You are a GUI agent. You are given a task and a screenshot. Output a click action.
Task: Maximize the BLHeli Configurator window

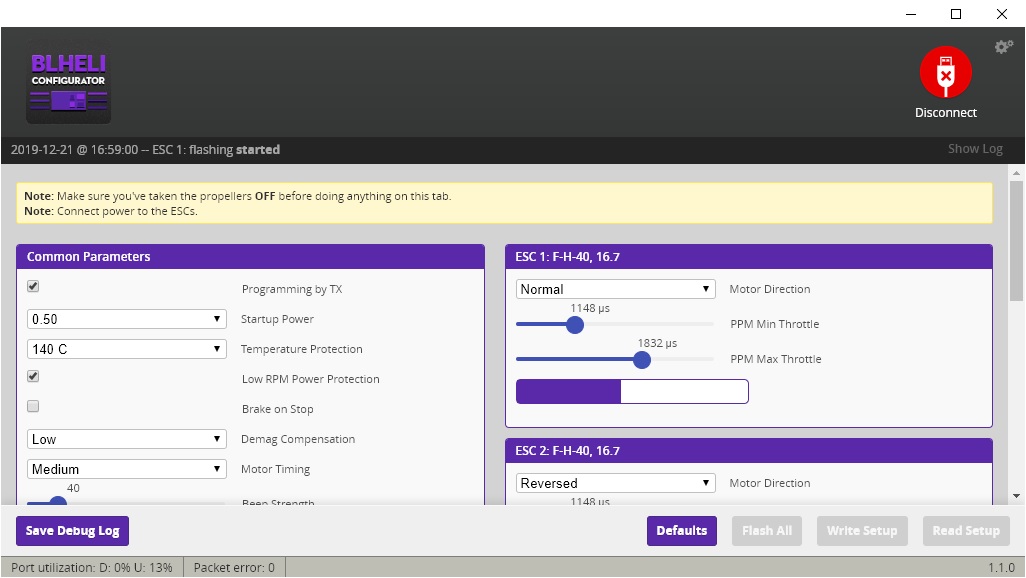tap(956, 14)
